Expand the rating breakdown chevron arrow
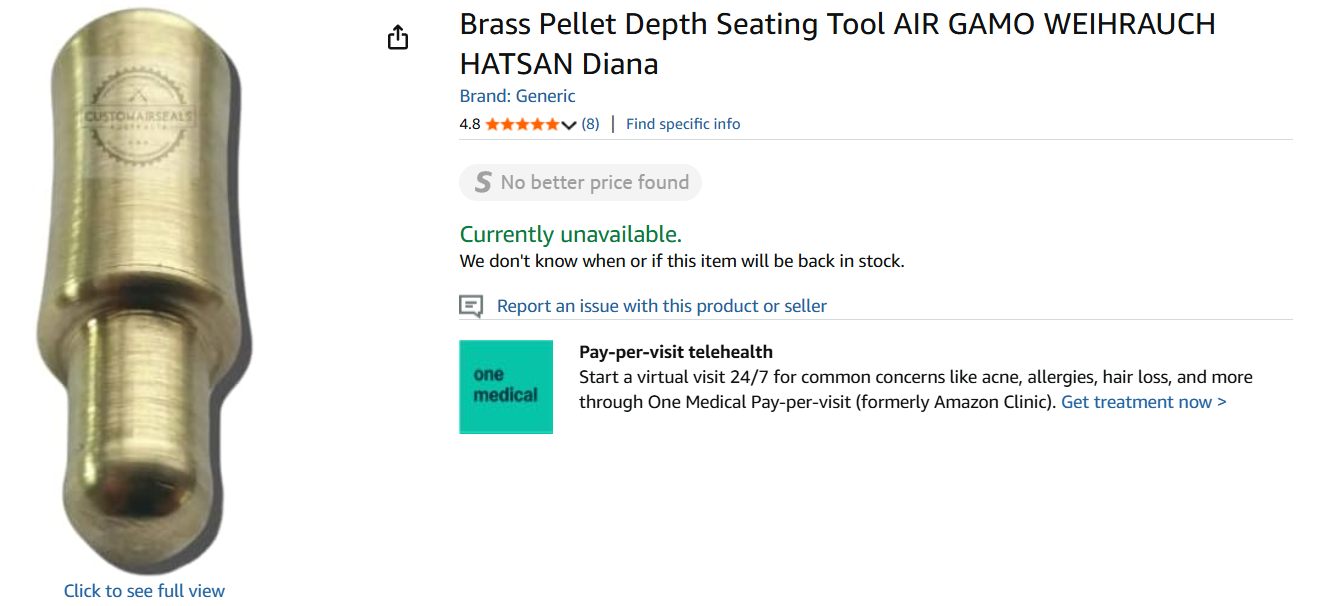This screenshot has height=606, width=1320. (569, 125)
